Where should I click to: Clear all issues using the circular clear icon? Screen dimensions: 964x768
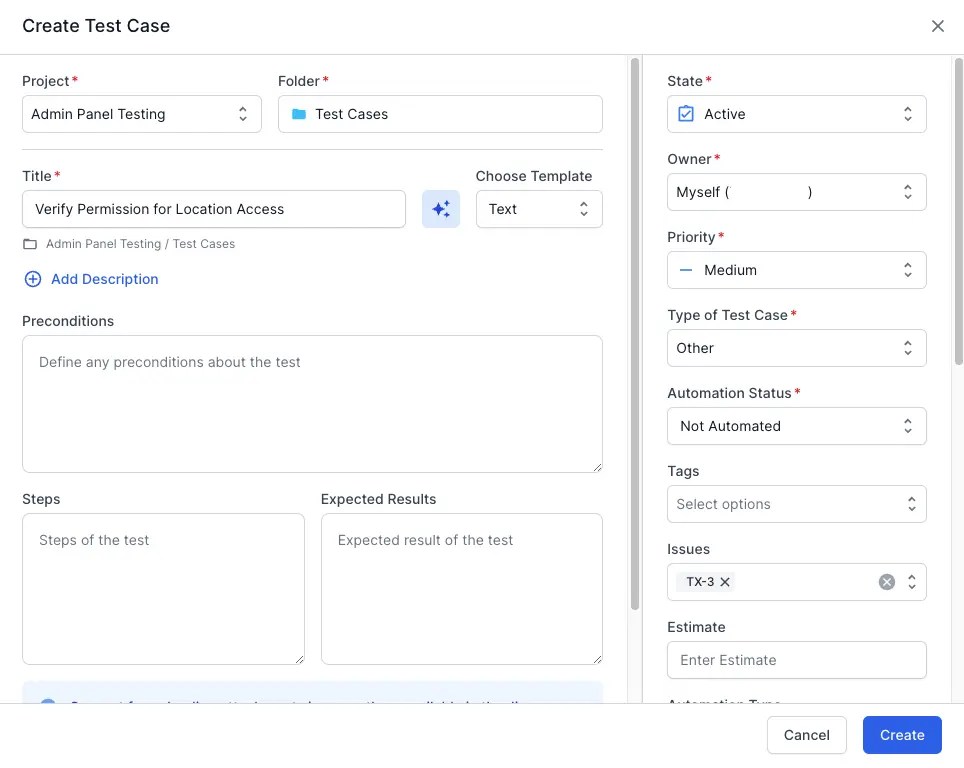885,581
